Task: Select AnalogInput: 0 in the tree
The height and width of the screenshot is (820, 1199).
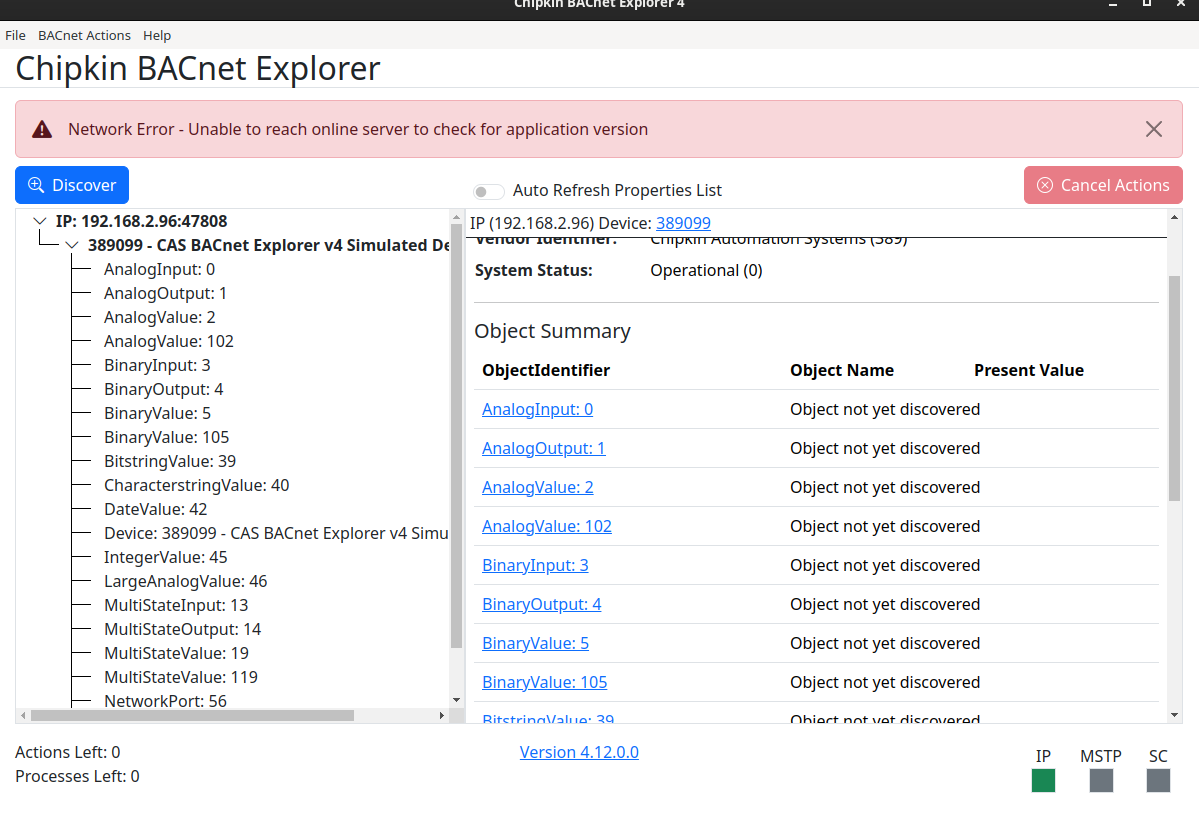Action: [159, 269]
